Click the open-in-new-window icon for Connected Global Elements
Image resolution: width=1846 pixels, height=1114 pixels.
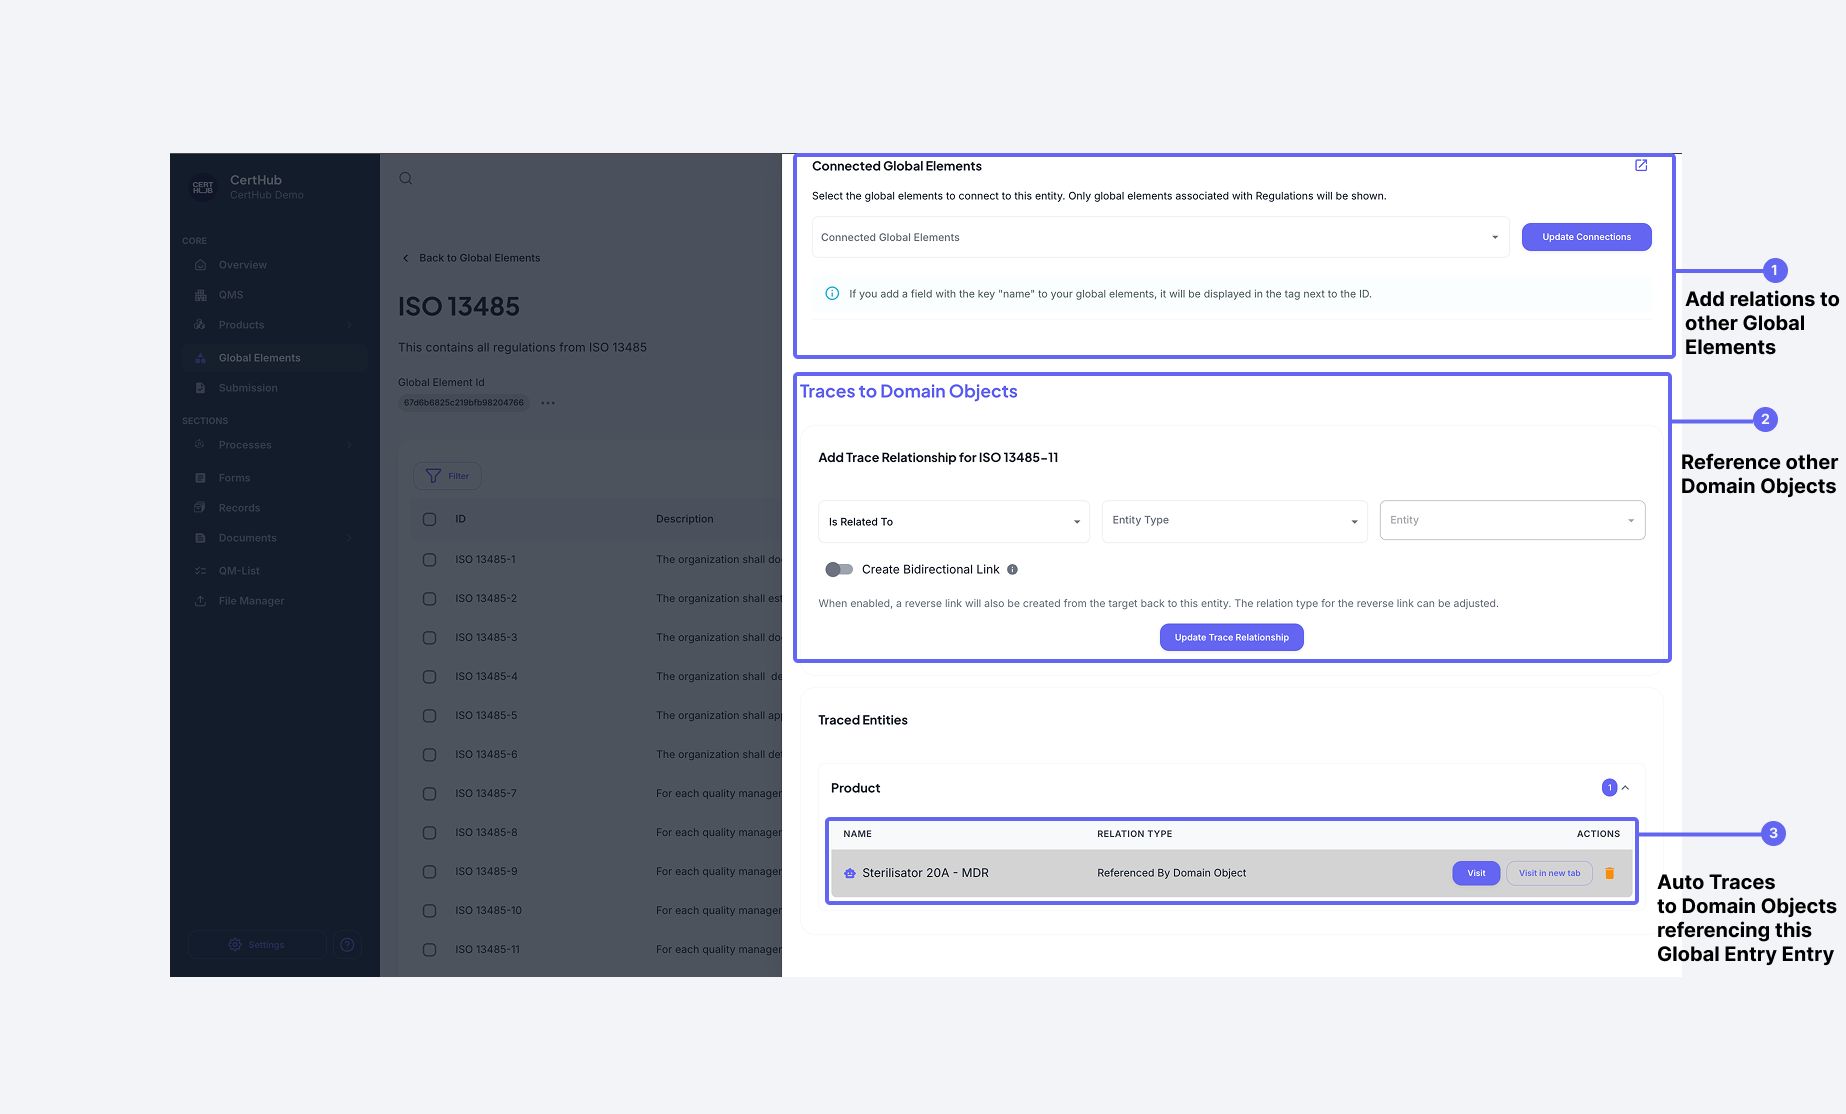1641,166
